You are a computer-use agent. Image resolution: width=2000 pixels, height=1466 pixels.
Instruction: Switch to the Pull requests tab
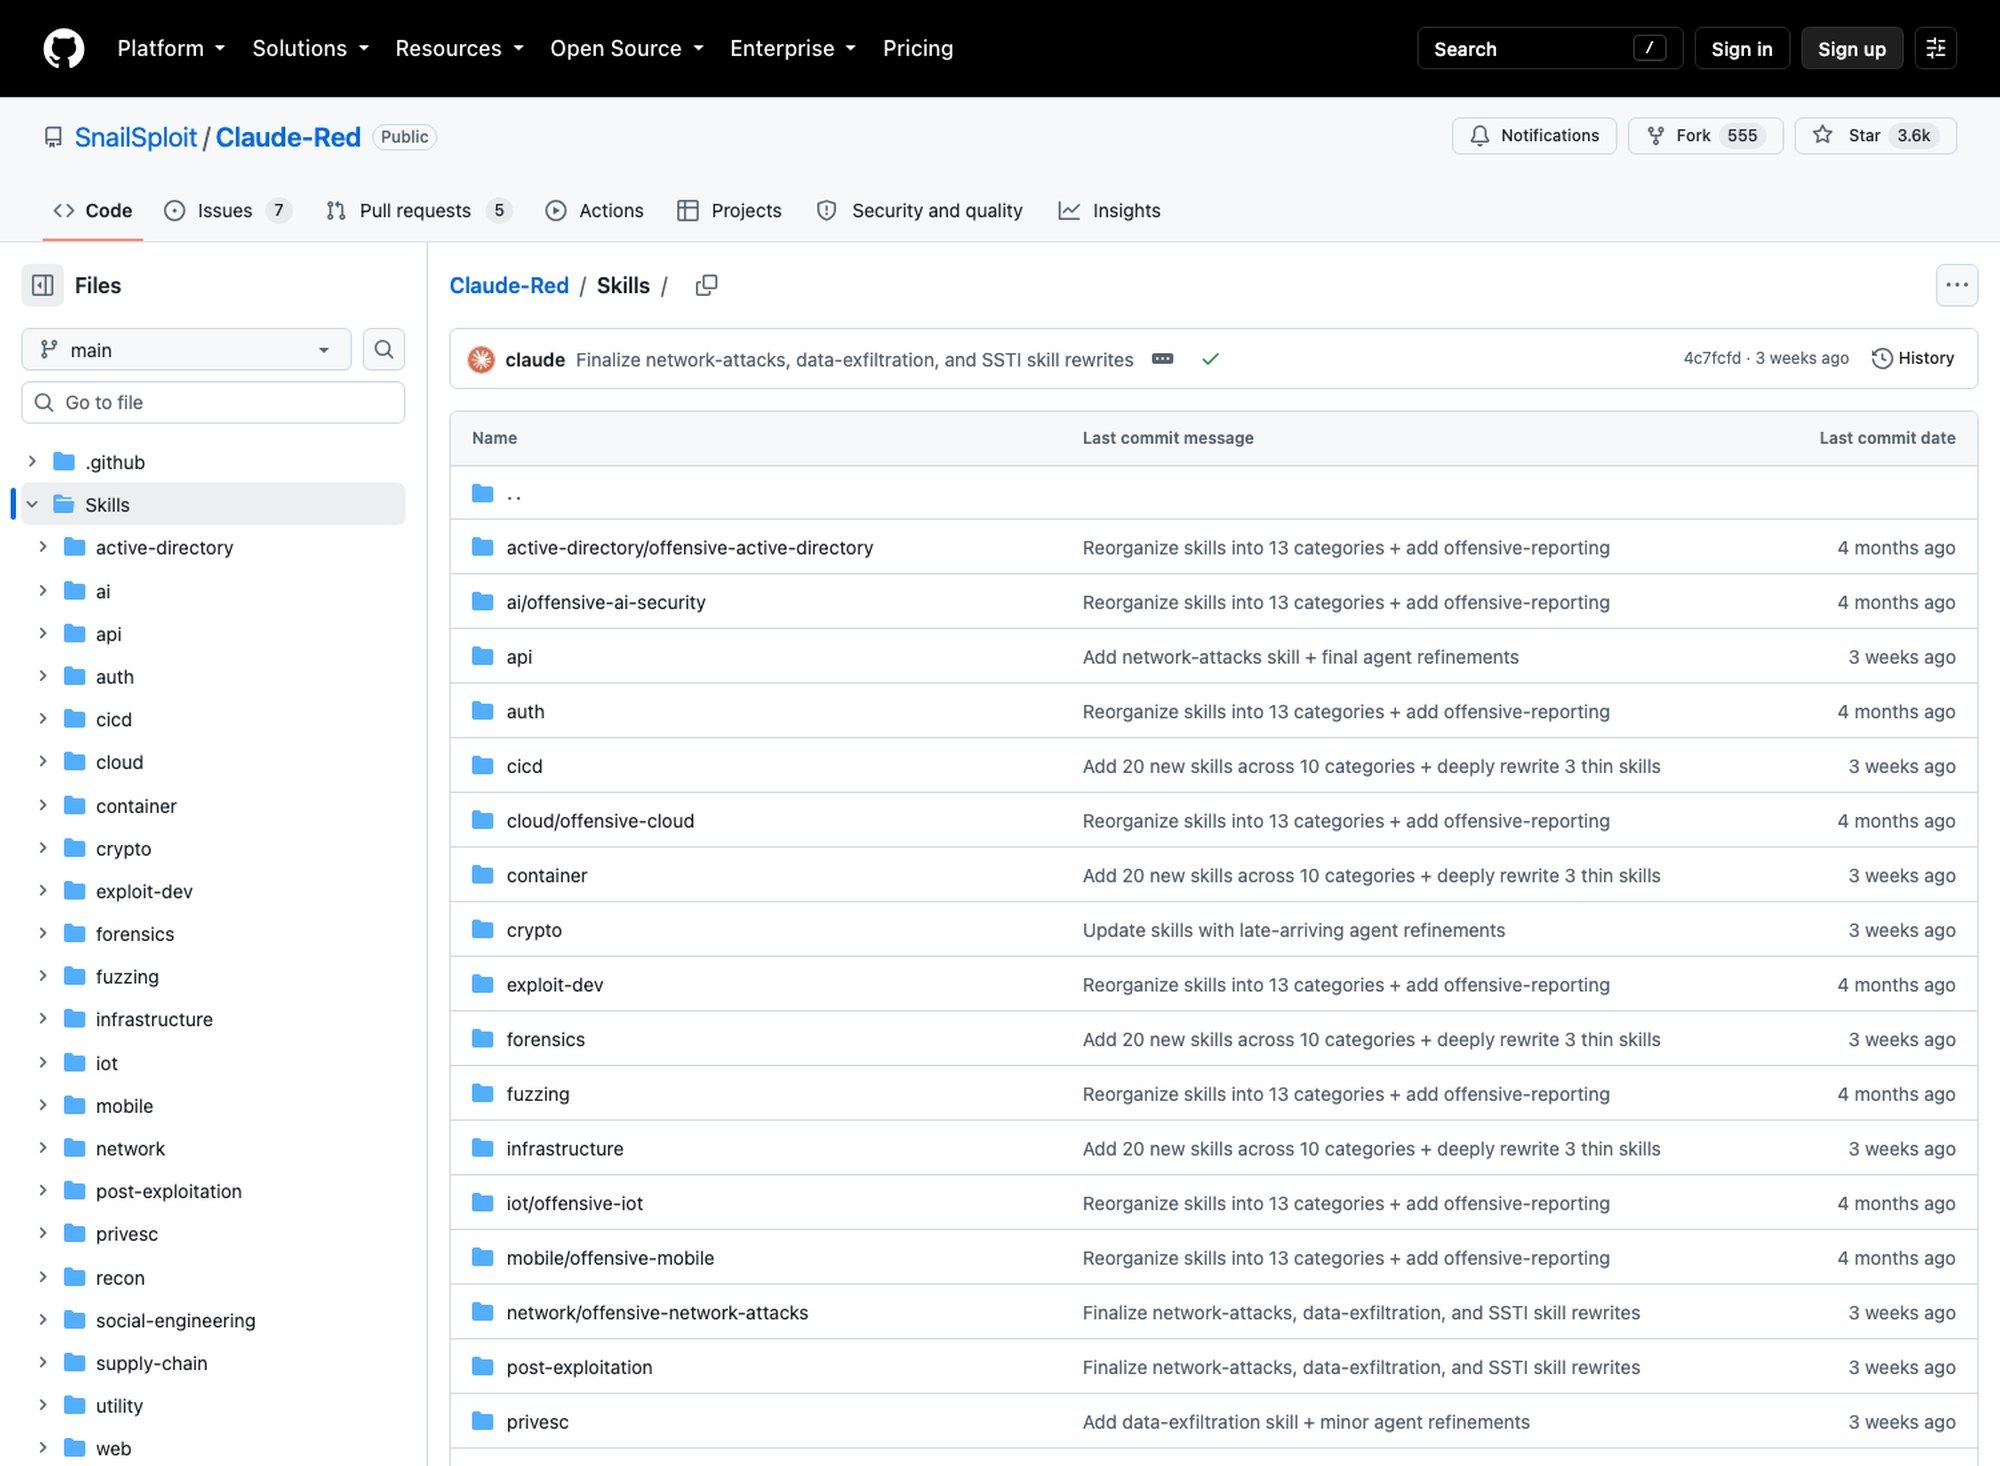(418, 210)
